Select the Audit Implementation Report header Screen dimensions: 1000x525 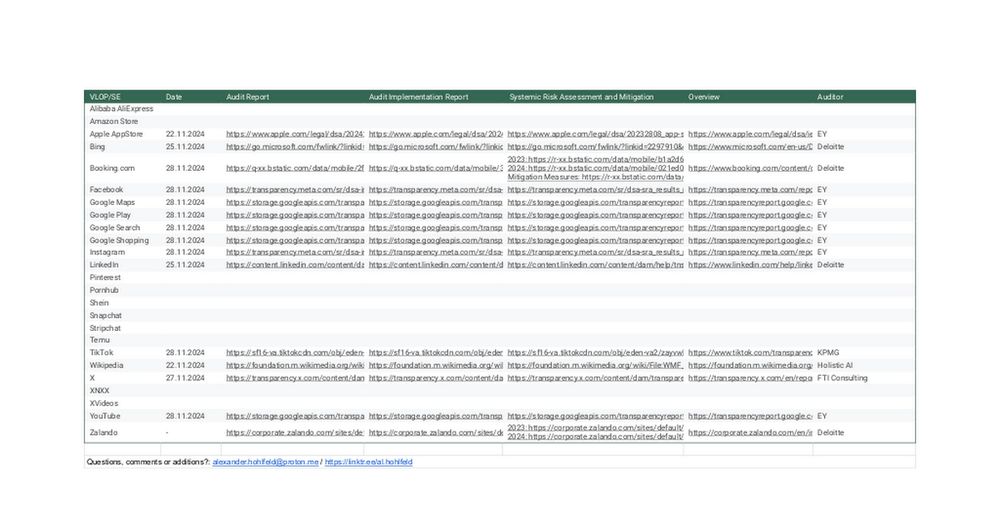(418, 97)
